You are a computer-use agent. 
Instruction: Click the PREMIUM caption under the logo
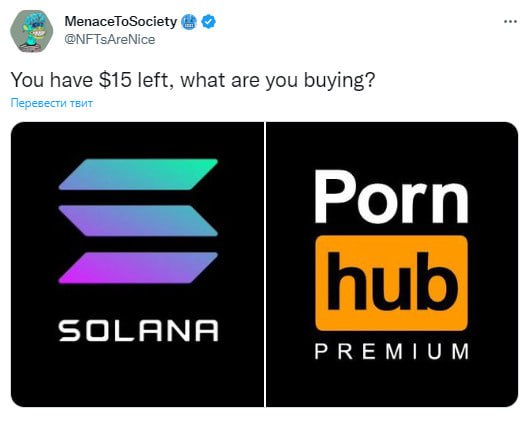pos(391,351)
